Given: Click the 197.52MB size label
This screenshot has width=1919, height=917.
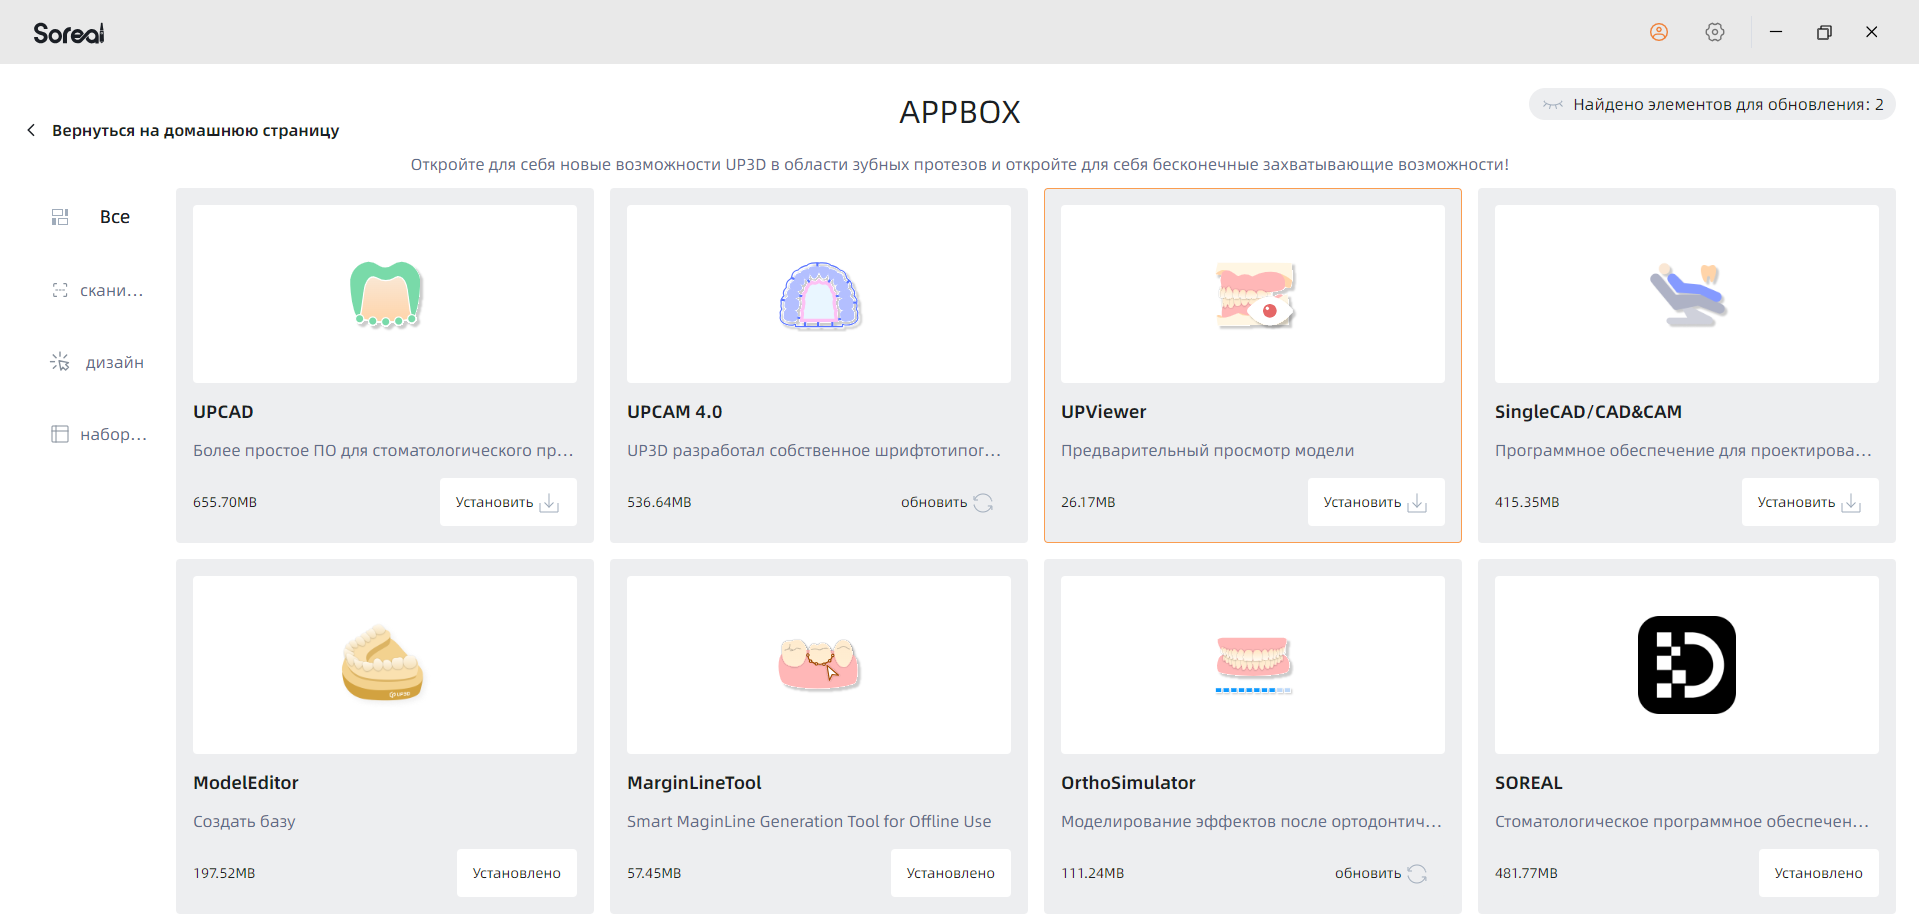Looking at the screenshot, I should [224, 873].
